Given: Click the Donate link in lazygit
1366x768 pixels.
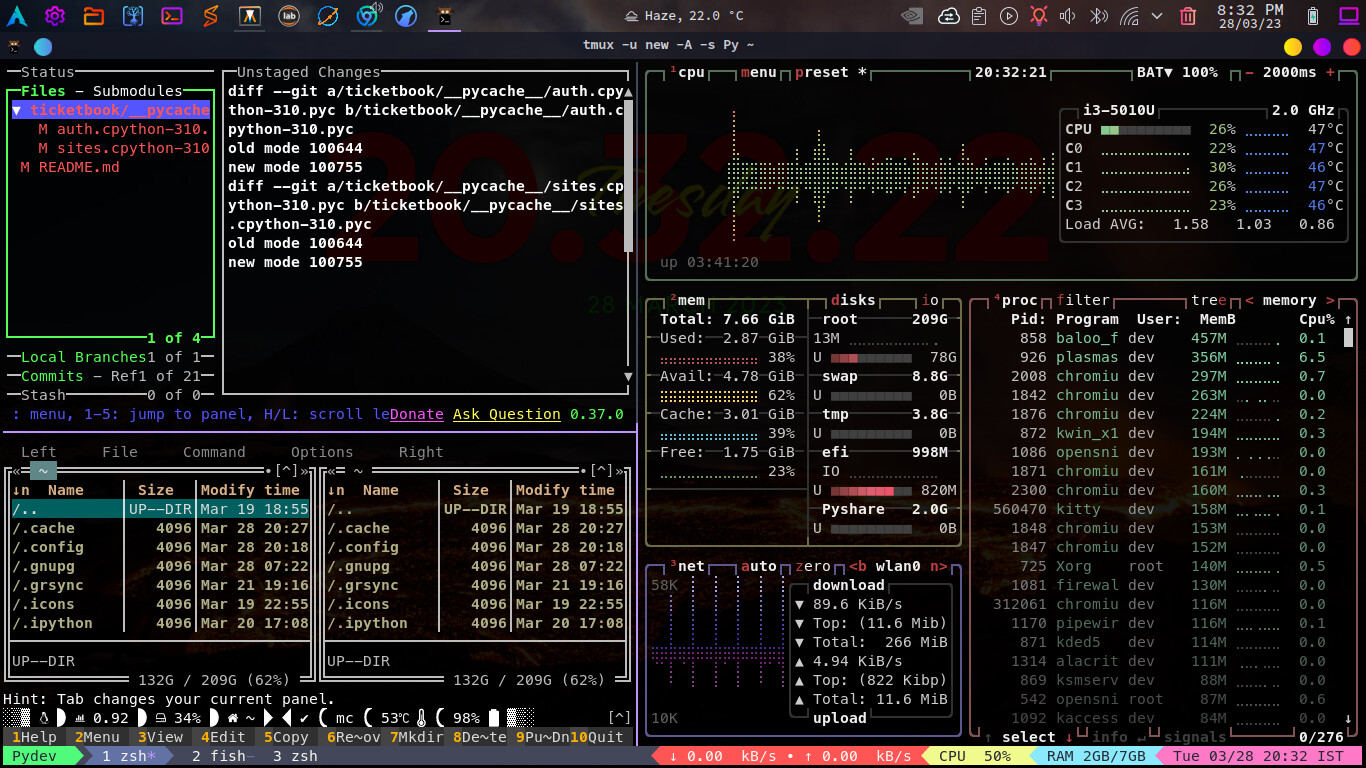Looking at the screenshot, I should pyautogui.click(x=417, y=414).
